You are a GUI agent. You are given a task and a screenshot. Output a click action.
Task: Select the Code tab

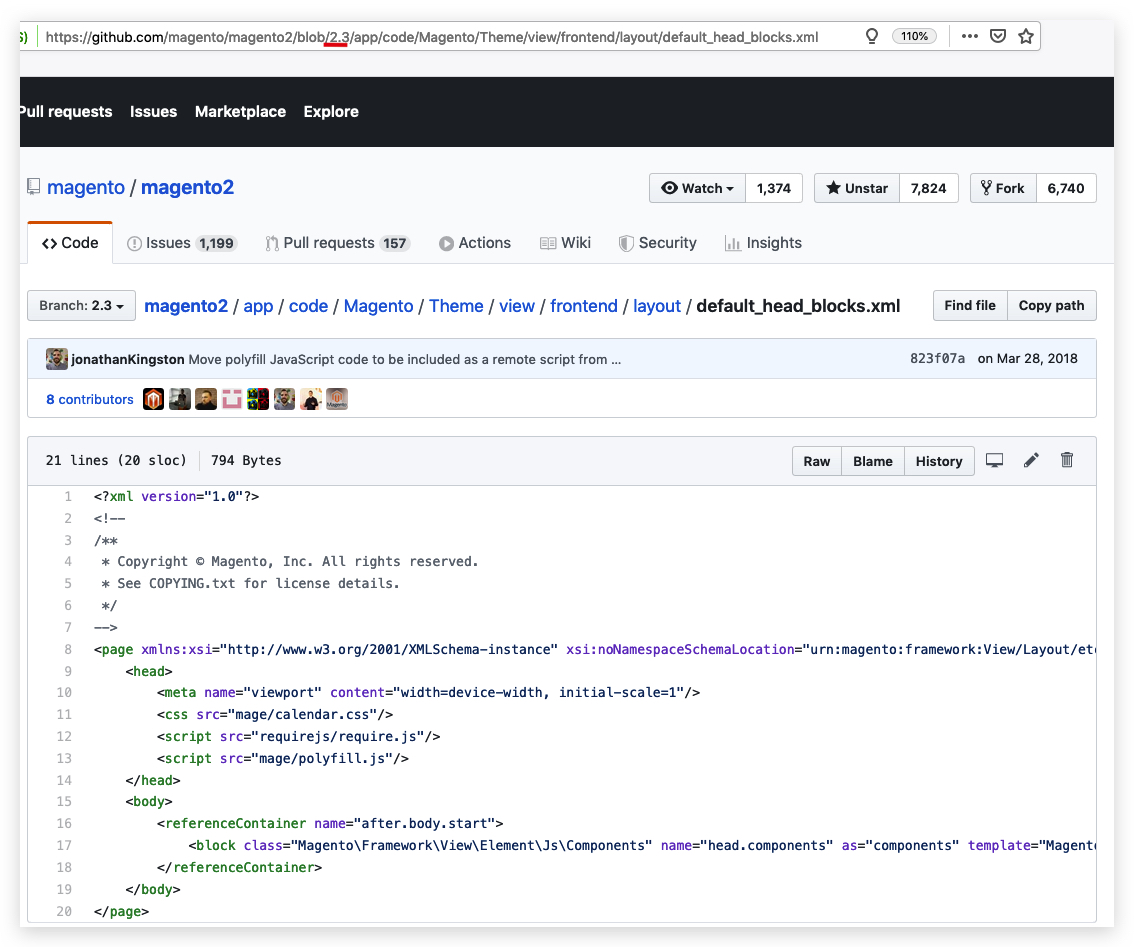click(x=70, y=243)
